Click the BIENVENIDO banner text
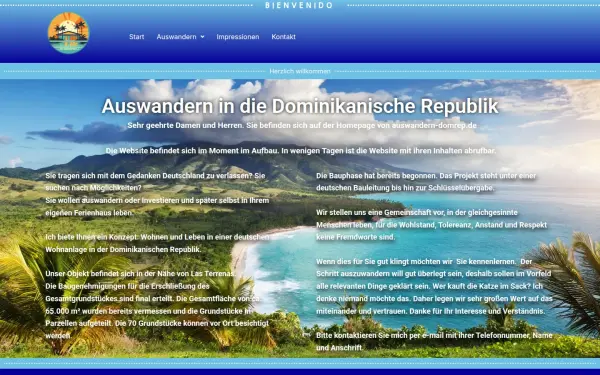 click(x=299, y=5)
